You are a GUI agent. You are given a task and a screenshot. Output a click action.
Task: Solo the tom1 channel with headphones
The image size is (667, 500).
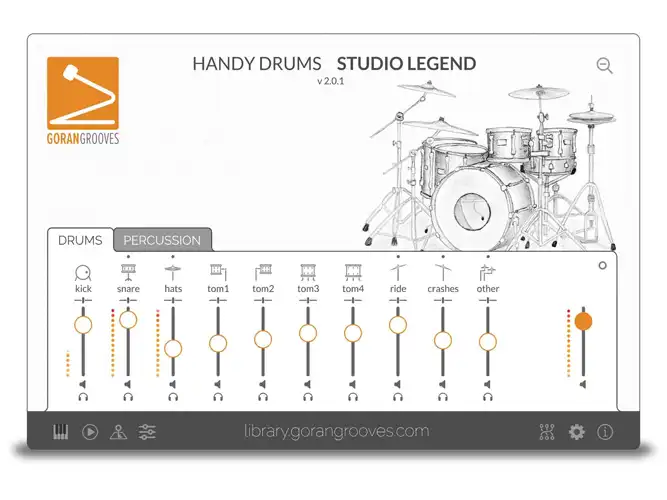[x=218, y=397]
